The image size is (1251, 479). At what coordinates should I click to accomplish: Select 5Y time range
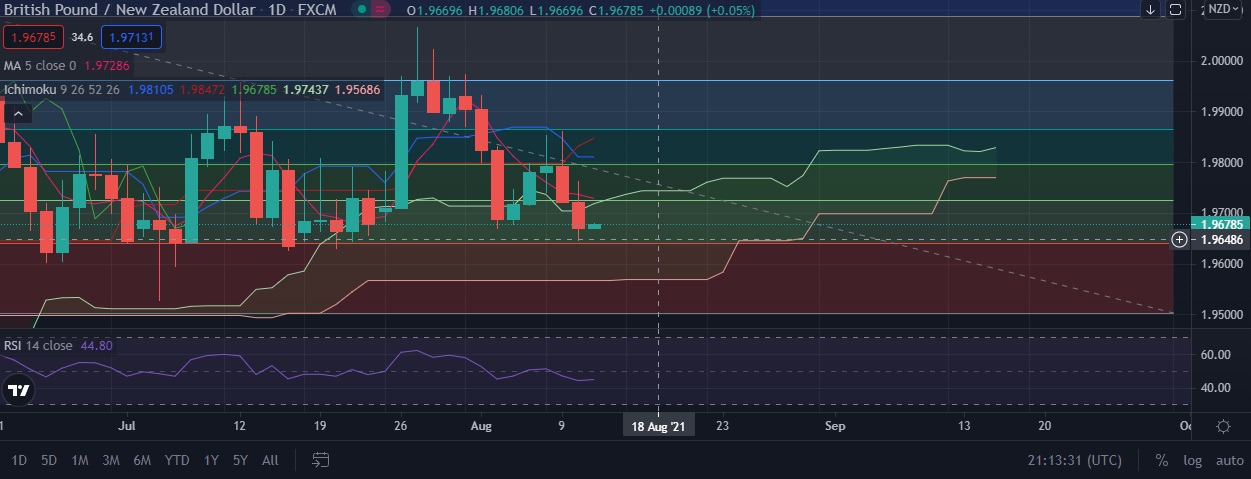click(240, 460)
